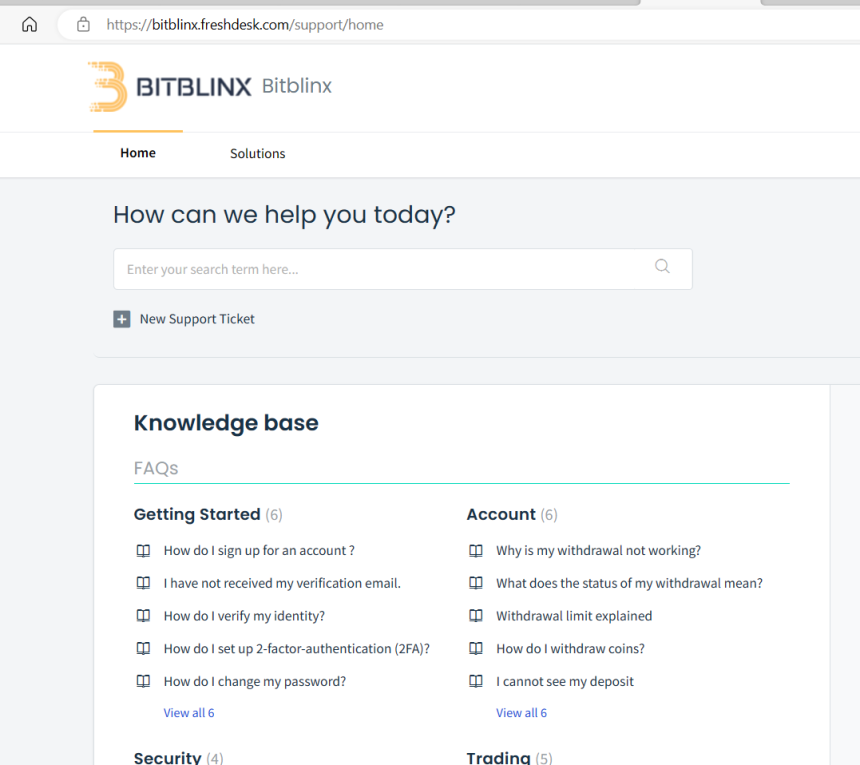
Task: Click book icon beside Withdrawal limit explained
Action: (476, 616)
